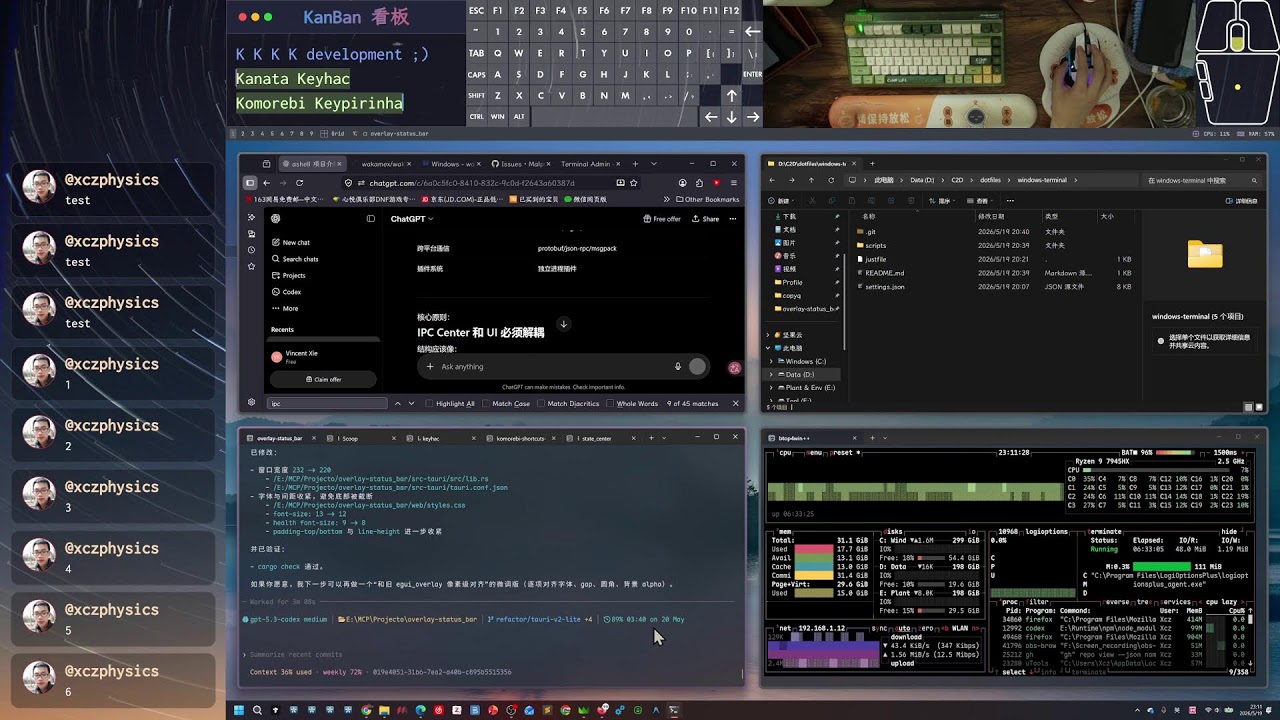Go up one folder in File Explorer
Screen dimensions: 1280x720
811,180
